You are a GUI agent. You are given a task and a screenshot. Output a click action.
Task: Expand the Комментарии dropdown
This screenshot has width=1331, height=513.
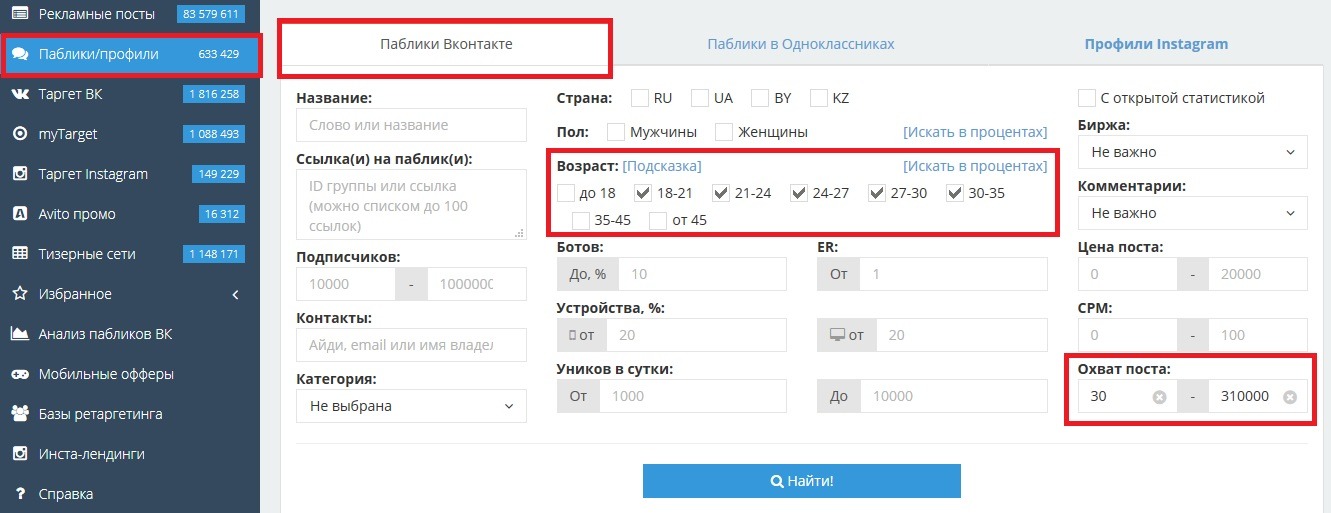coord(1192,213)
